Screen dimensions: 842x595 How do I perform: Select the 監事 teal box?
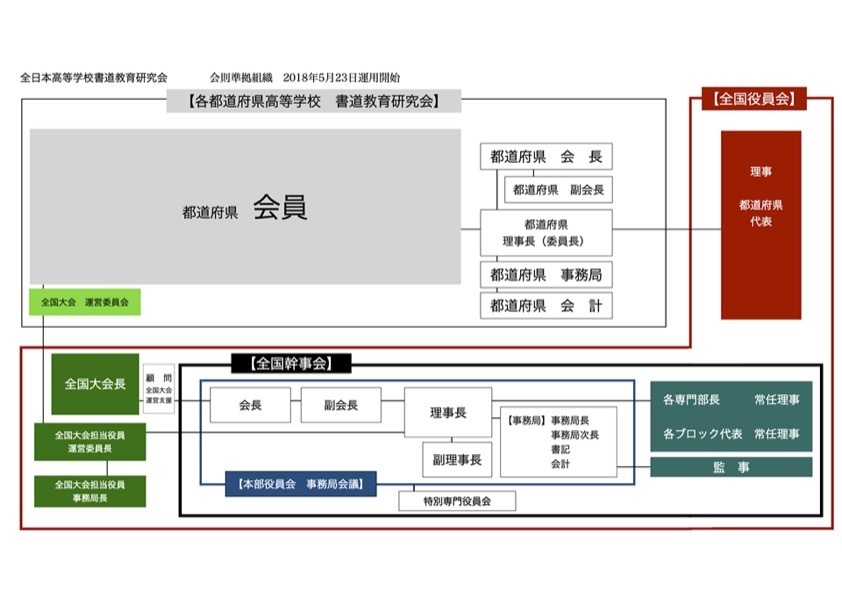click(x=731, y=467)
